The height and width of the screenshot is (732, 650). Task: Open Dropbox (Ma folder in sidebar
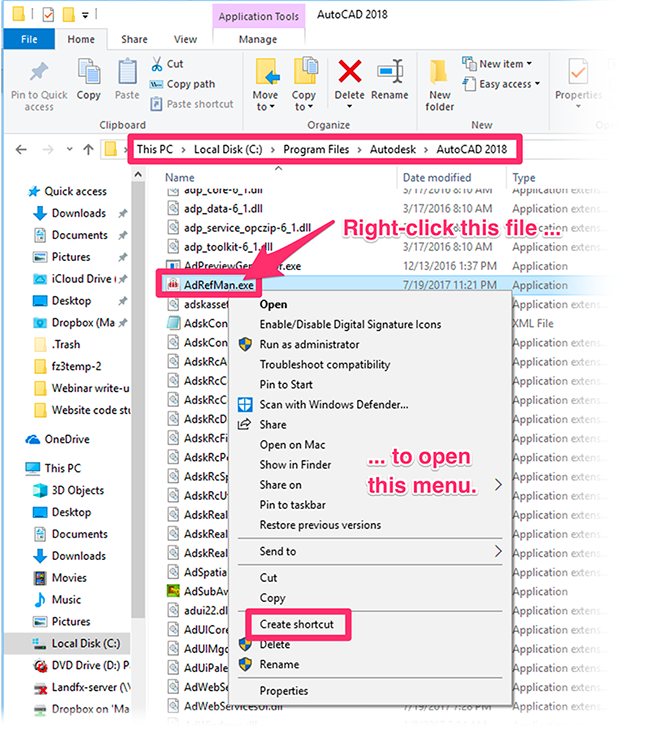click(x=83, y=323)
